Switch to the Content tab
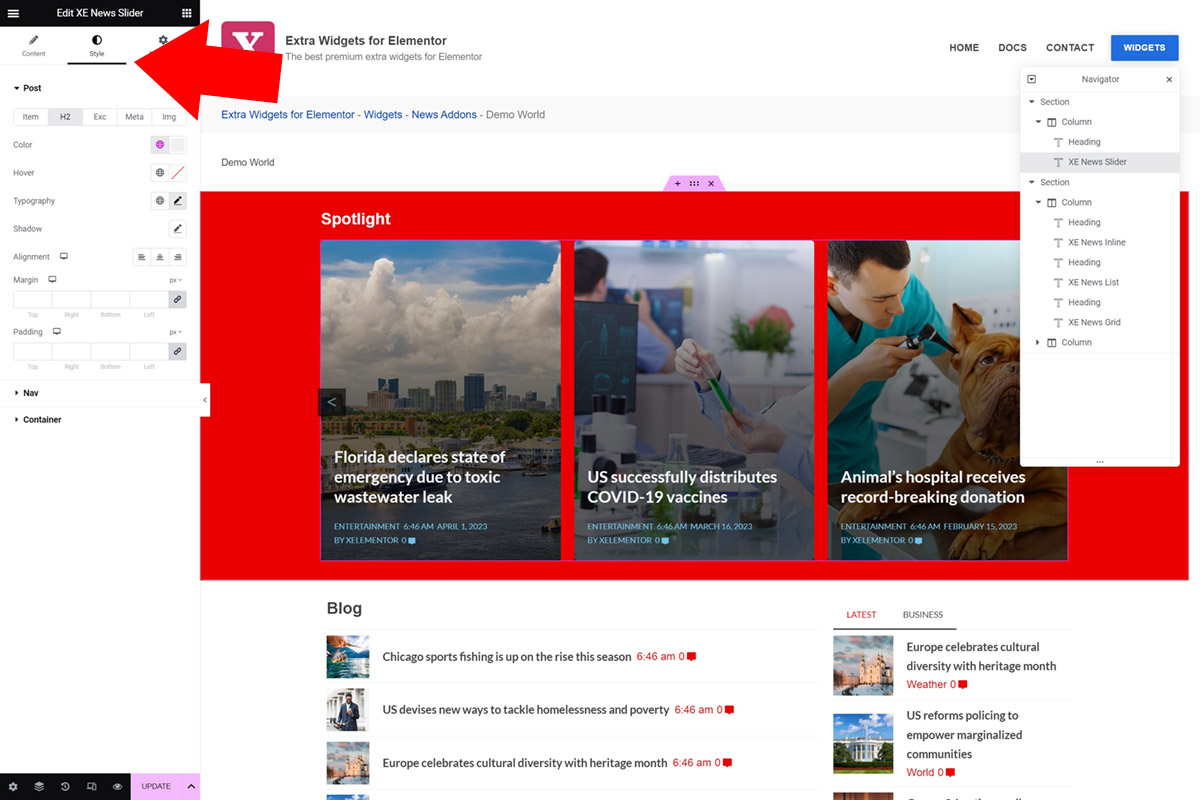This screenshot has height=800, width=1200. coord(33,46)
